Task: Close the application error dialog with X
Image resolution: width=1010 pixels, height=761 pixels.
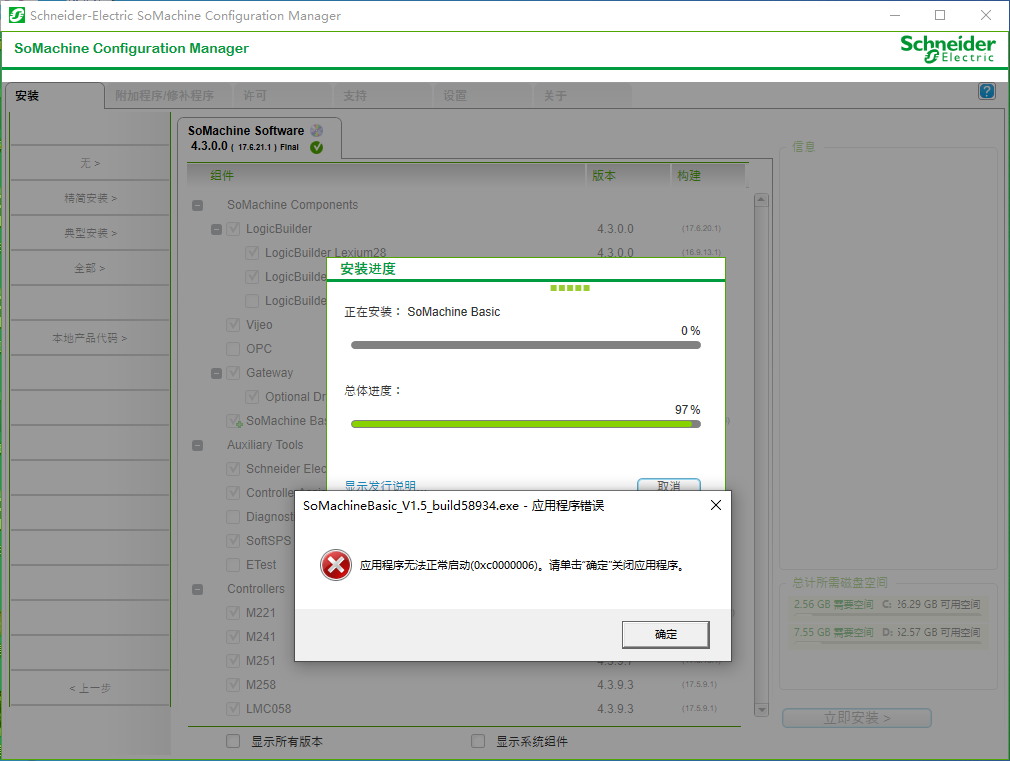Action: click(x=715, y=506)
